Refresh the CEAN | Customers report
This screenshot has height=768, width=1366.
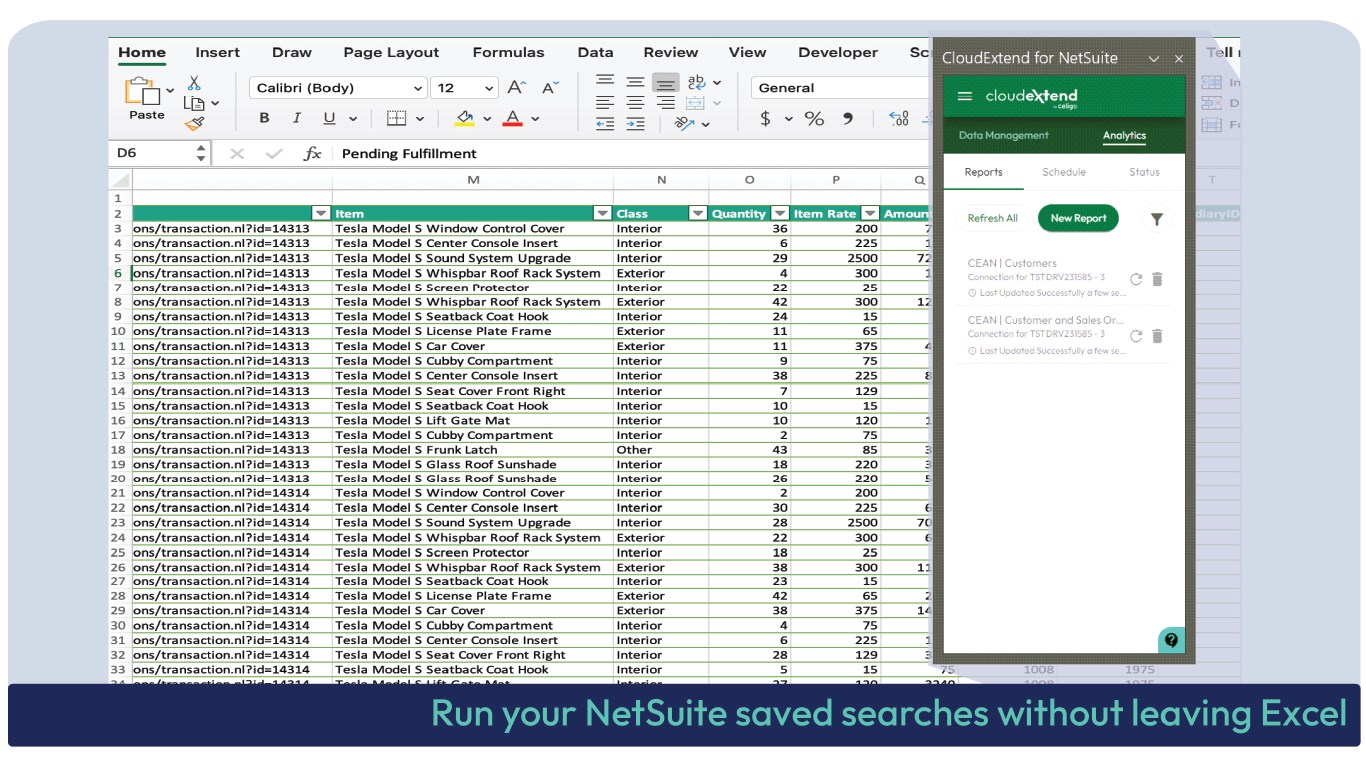[x=1136, y=280]
